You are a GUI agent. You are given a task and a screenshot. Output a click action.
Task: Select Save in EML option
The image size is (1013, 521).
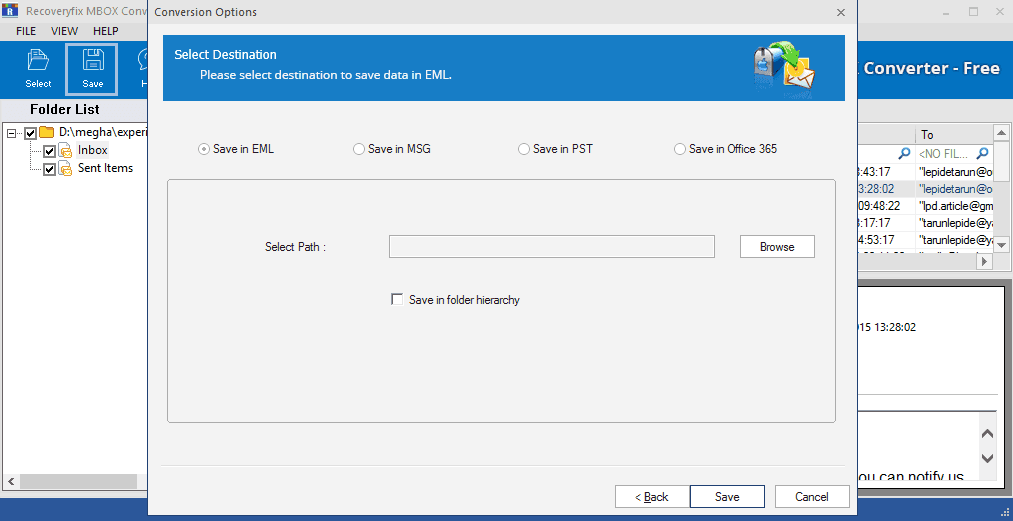tap(236, 149)
